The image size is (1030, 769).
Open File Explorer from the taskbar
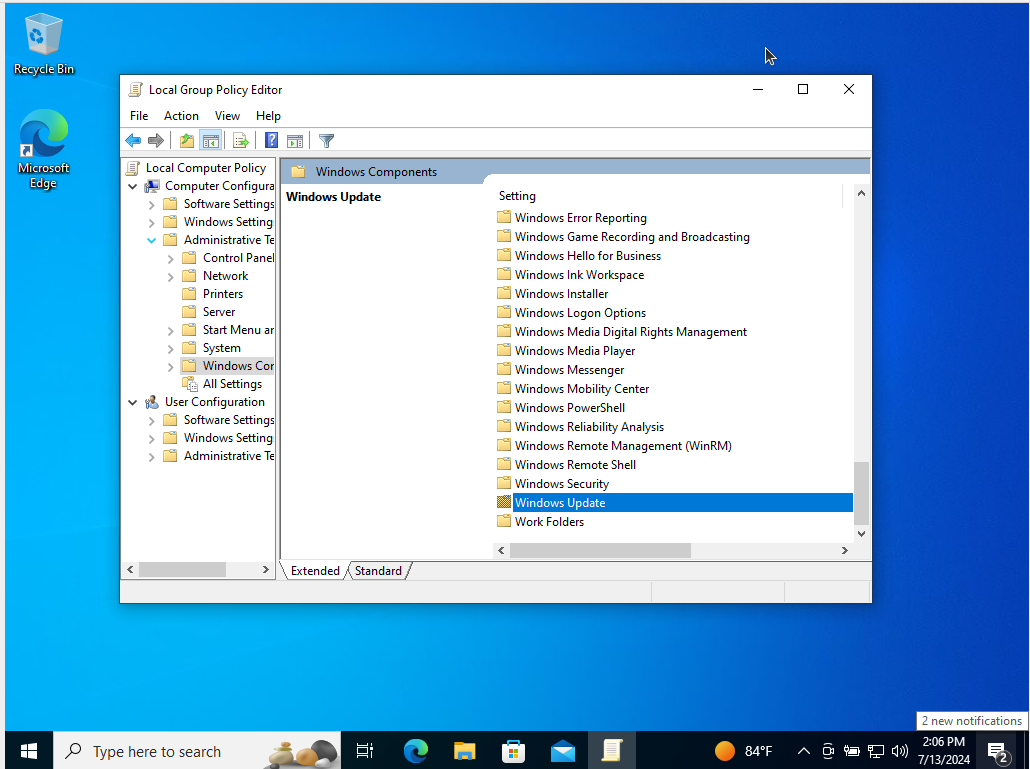point(464,751)
